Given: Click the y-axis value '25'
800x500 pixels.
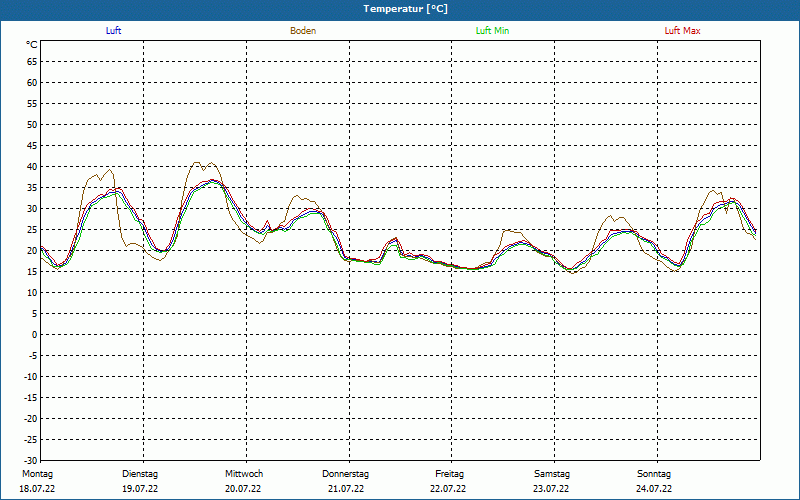Looking at the screenshot, I should (x=32, y=230).
